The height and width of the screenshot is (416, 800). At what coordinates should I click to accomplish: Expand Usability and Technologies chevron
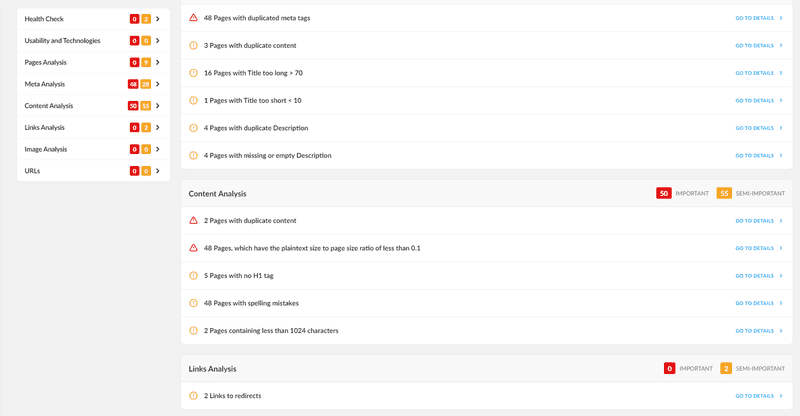pos(158,41)
